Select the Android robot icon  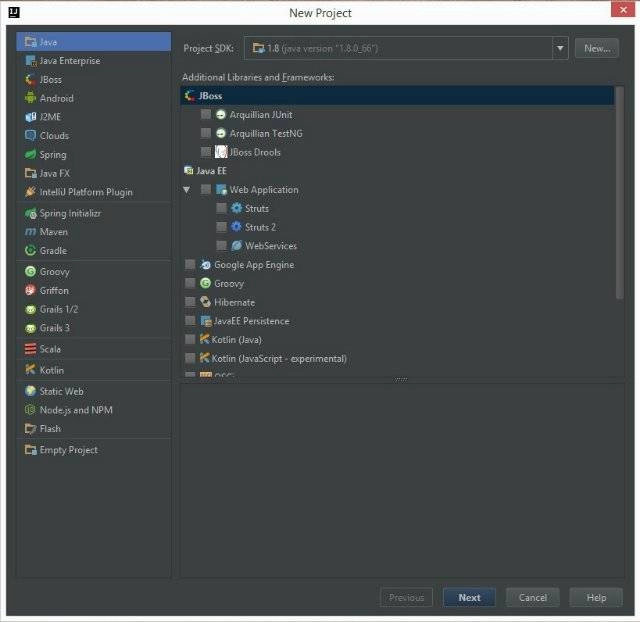coord(31,98)
